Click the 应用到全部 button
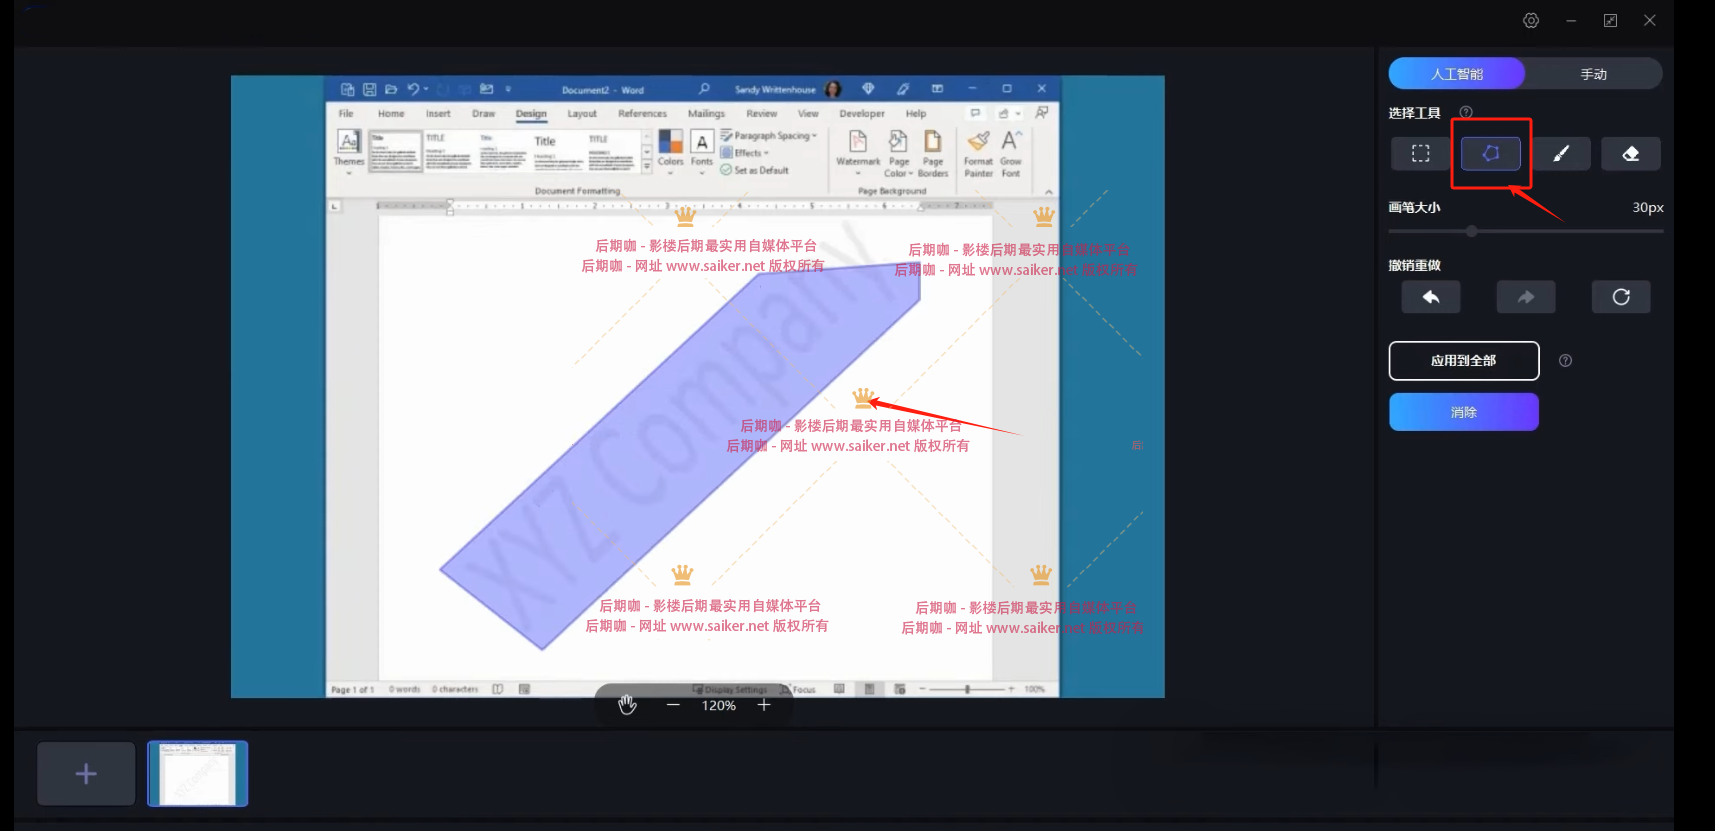The width and height of the screenshot is (1715, 831). pyautogui.click(x=1464, y=361)
